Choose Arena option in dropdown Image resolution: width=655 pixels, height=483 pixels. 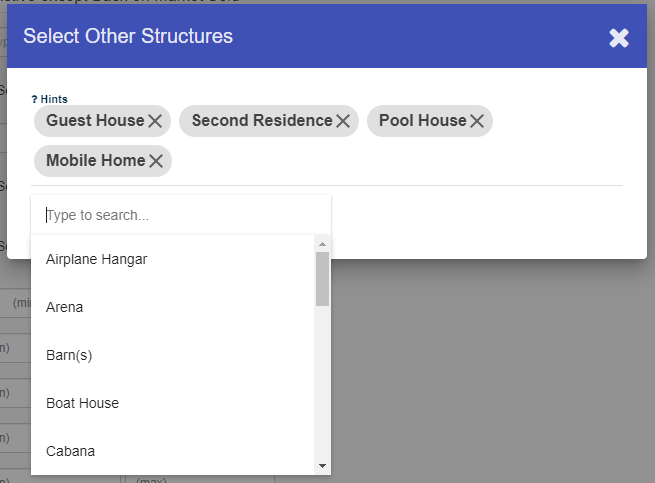point(65,307)
